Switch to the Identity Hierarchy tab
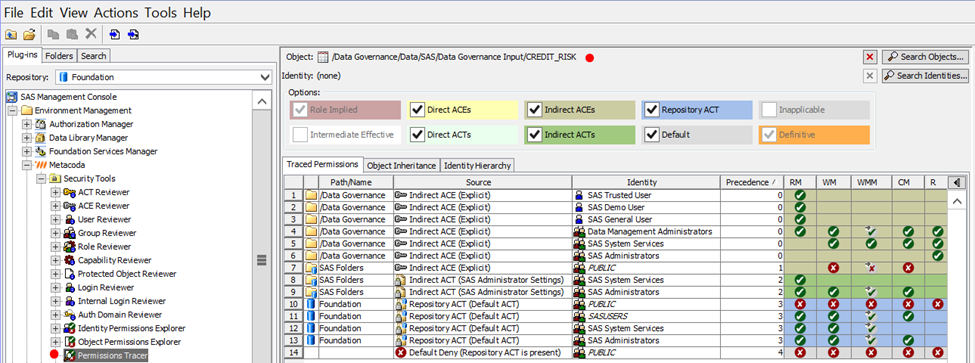Screen dimensions: 975x363 pos(478,166)
